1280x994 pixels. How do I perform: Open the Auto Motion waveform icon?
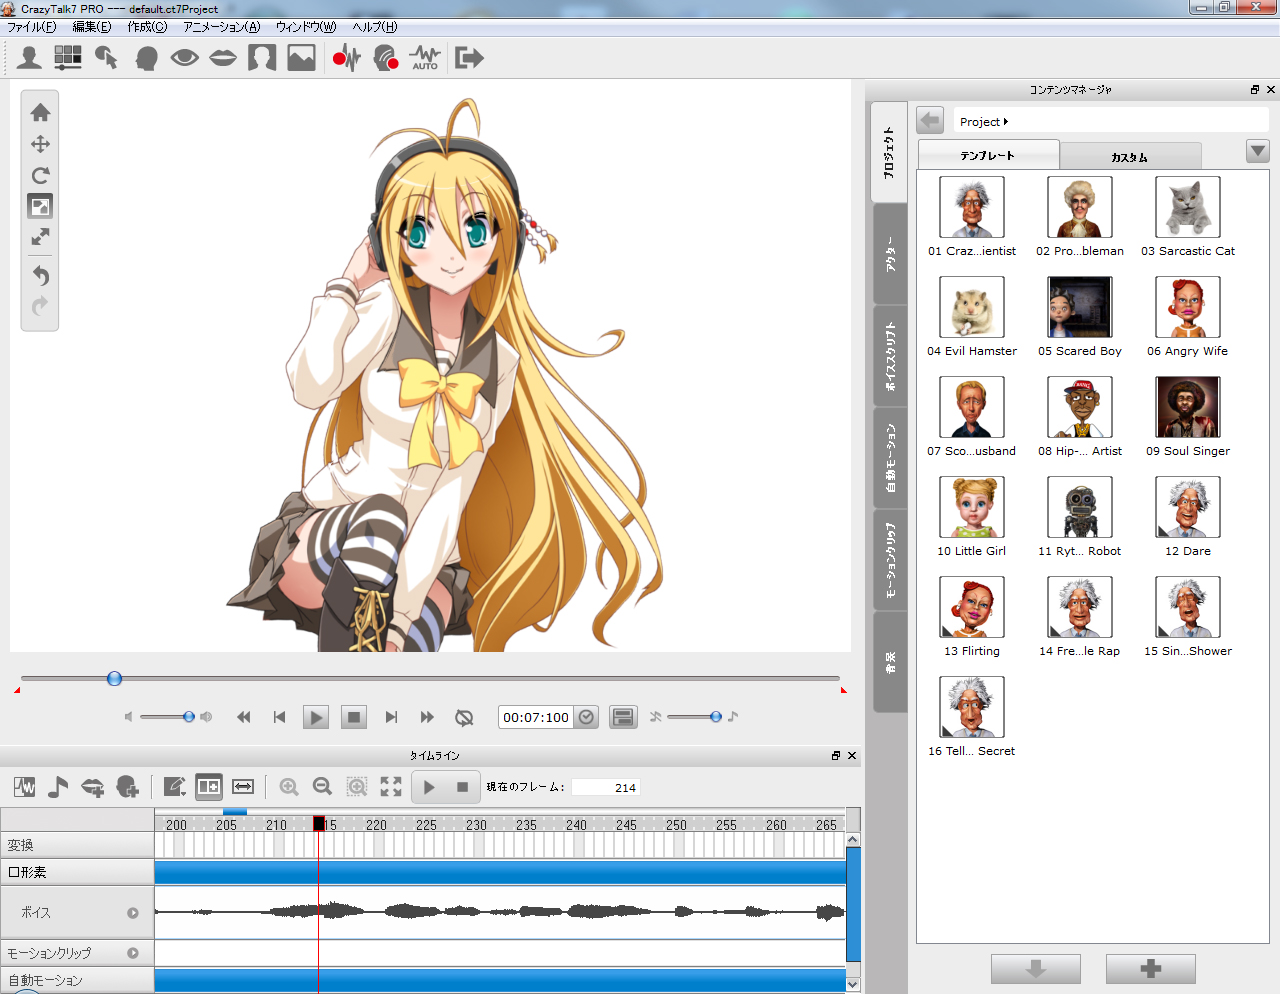click(425, 57)
